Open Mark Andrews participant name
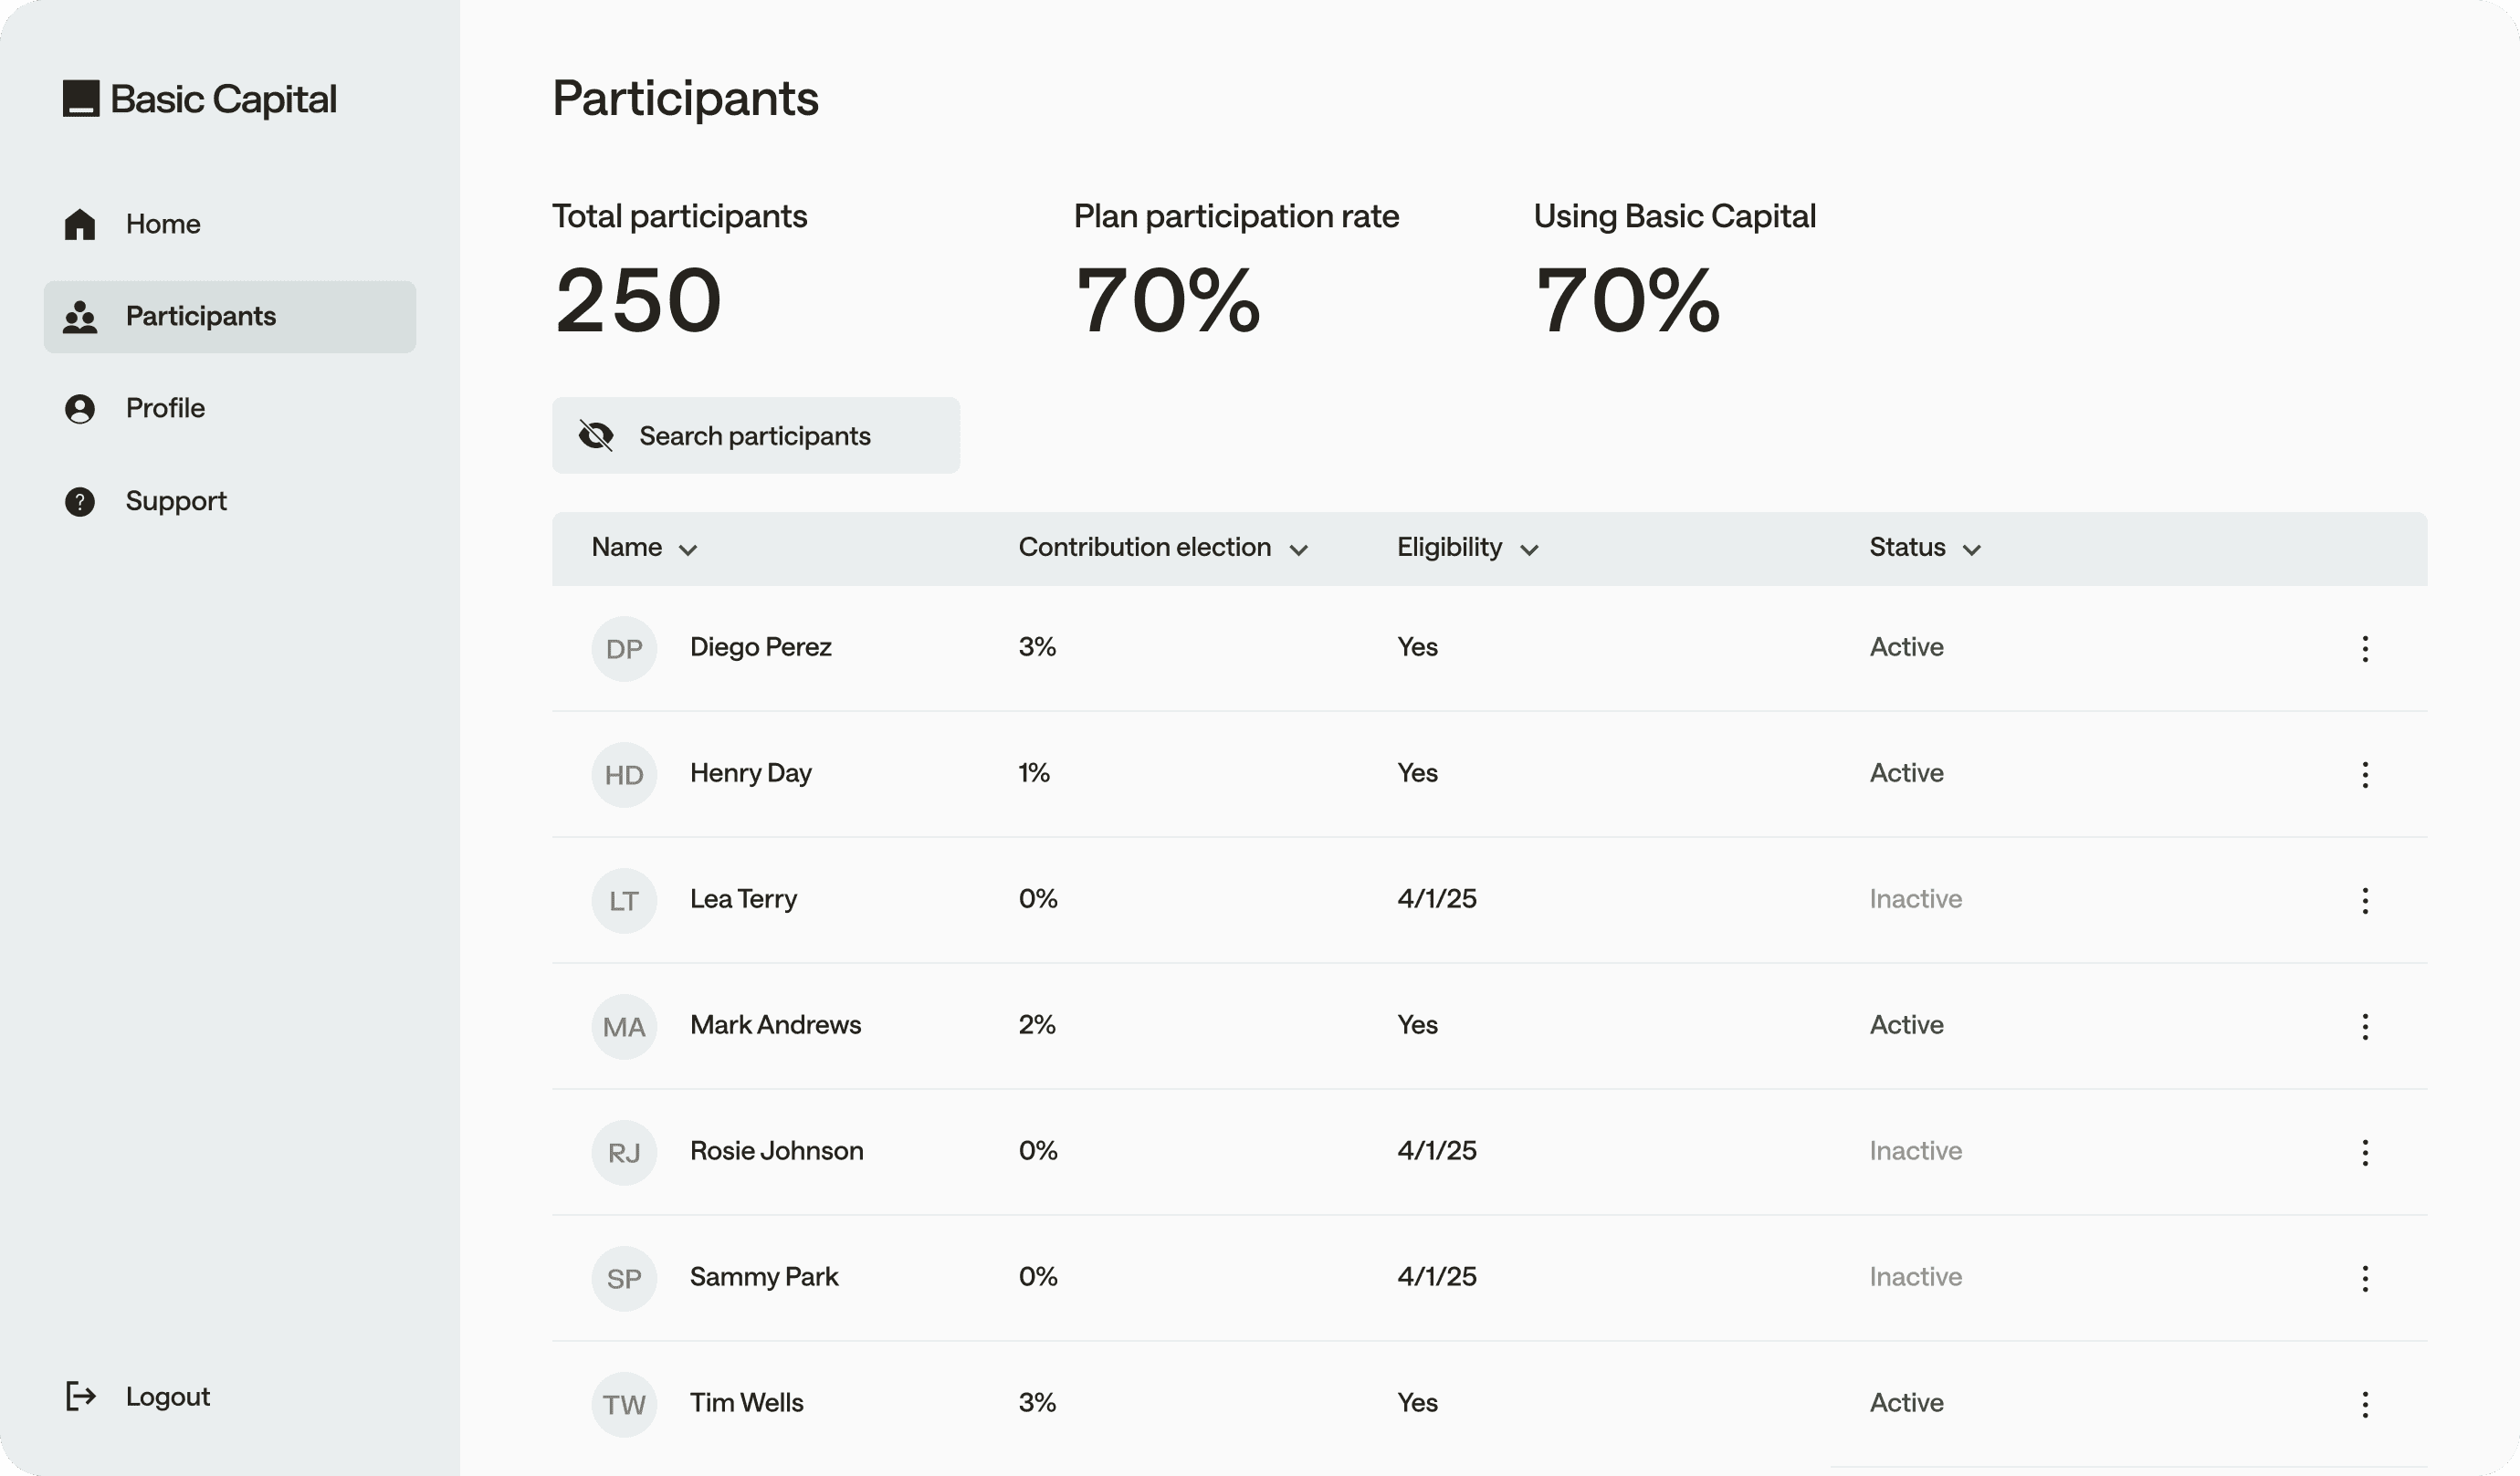 (775, 1025)
